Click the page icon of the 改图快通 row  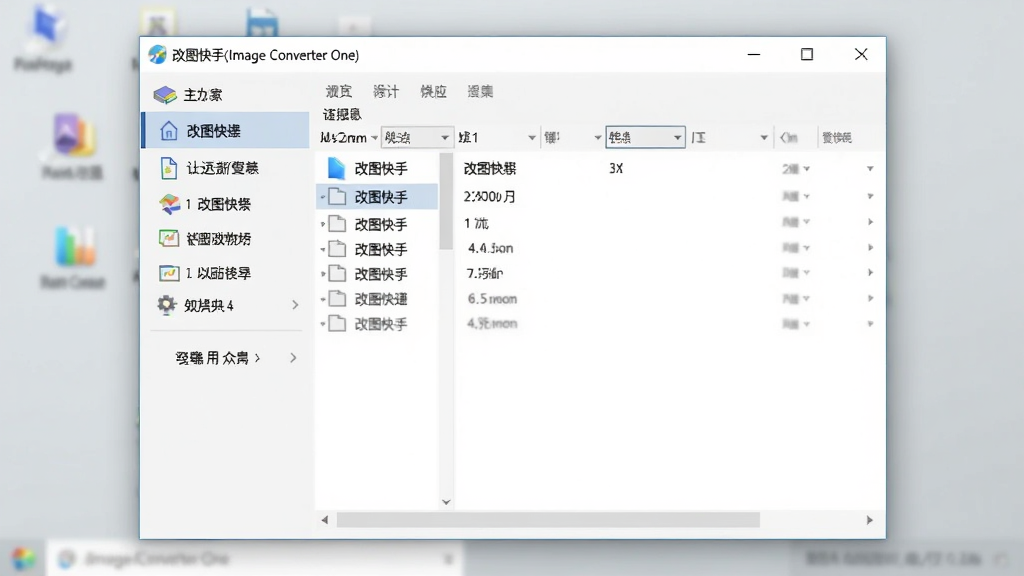click(337, 299)
